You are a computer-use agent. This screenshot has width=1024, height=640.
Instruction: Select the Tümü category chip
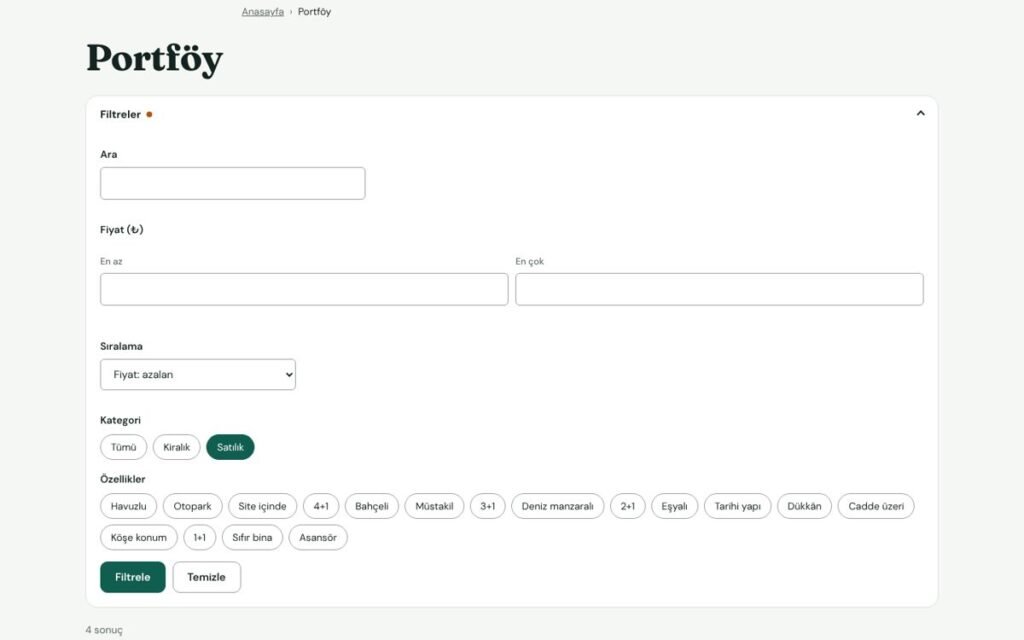pyautogui.click(x=123, y=447)
